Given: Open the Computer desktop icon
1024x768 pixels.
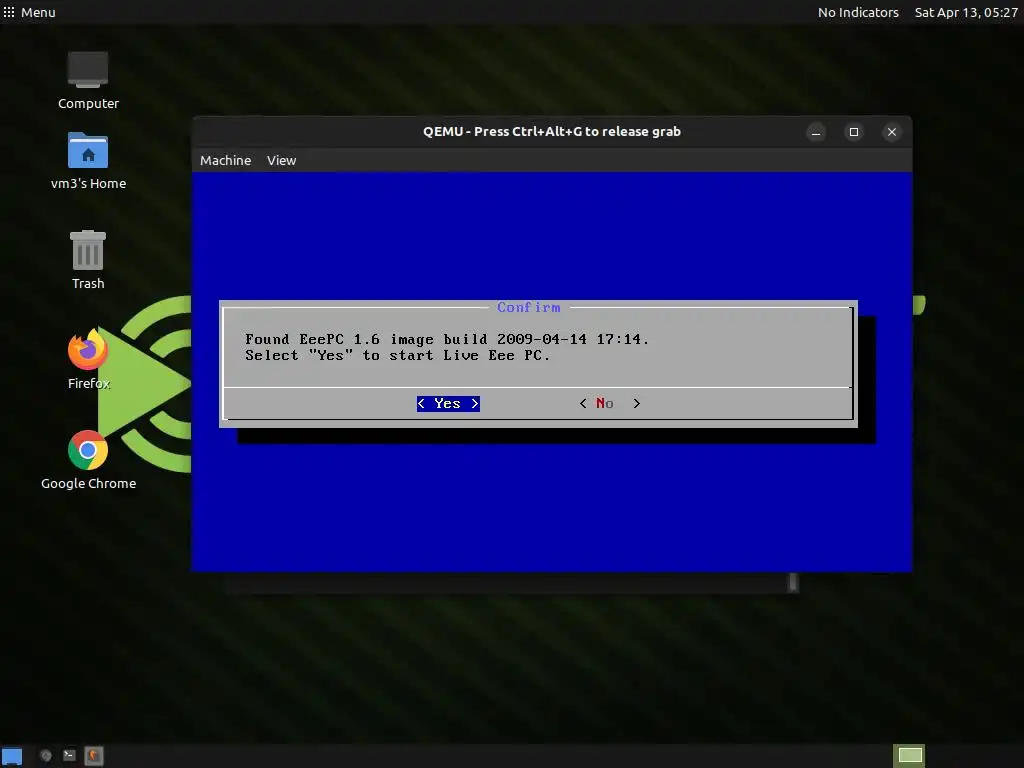Looking at the screenshot, I should tap(88, 81).
